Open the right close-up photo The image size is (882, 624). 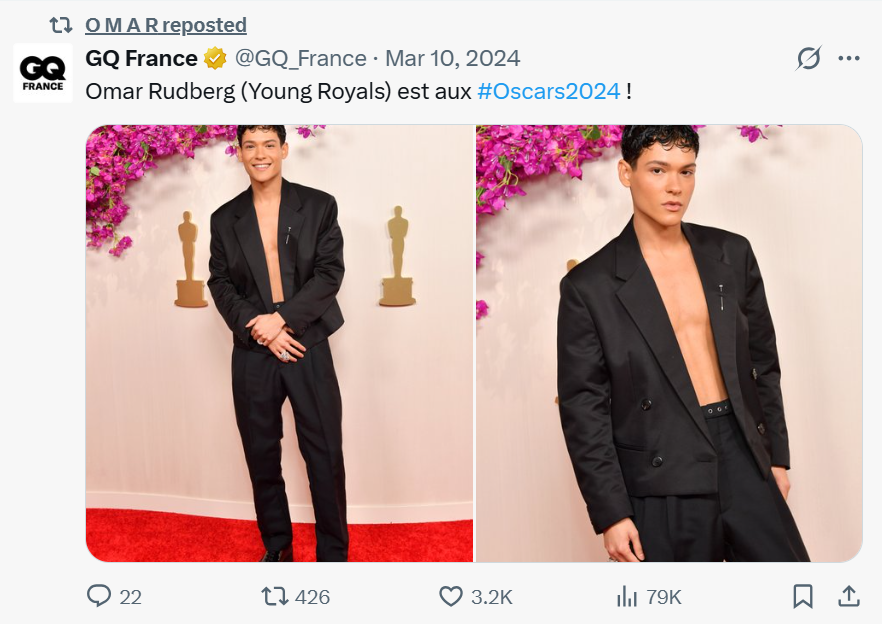668,343
